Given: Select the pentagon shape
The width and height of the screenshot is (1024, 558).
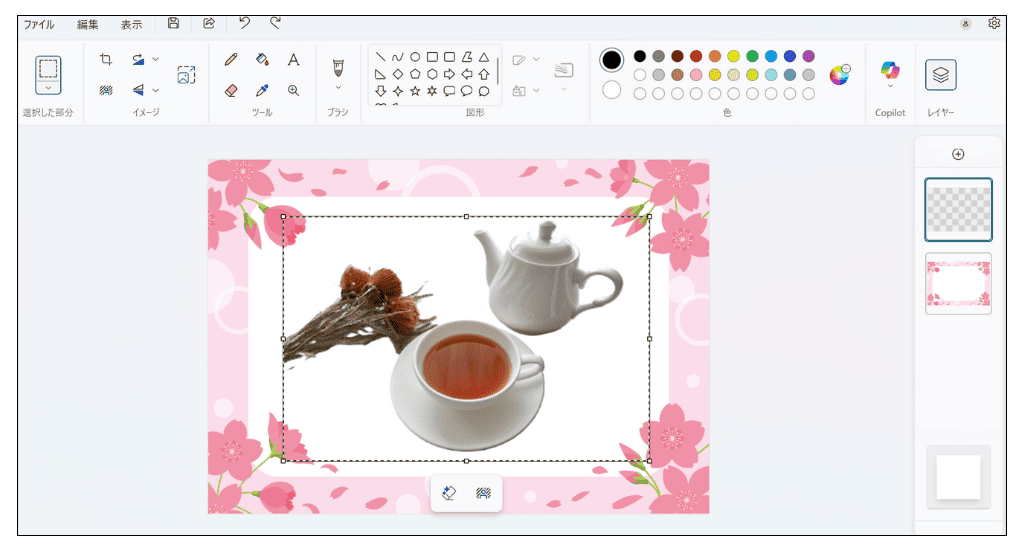Looking at the screenshot, I should click(415, 74).
